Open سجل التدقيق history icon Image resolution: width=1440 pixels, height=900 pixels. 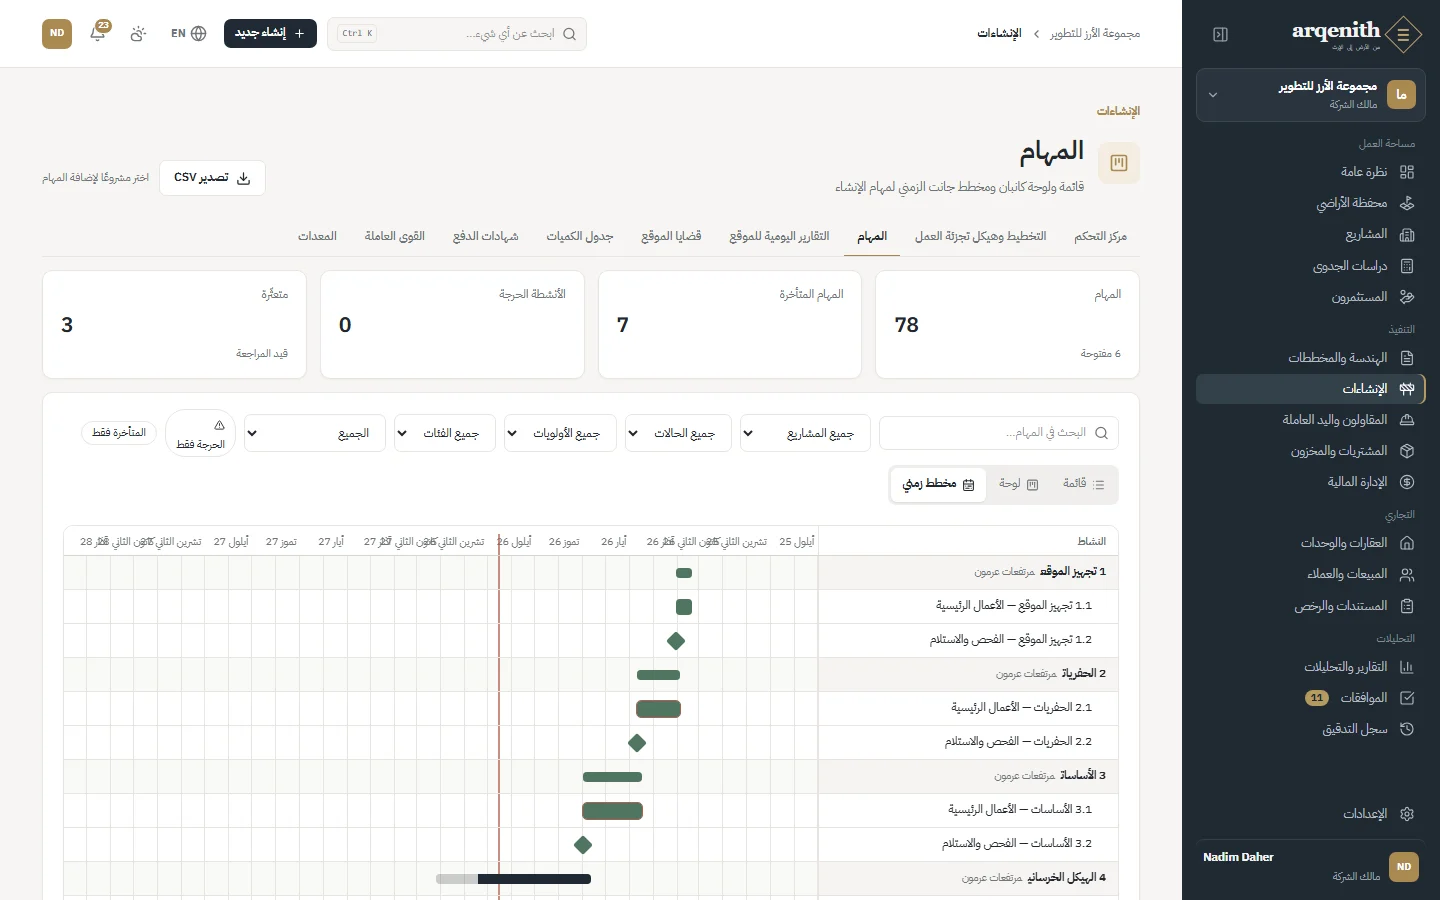(x=1407, y=729)
